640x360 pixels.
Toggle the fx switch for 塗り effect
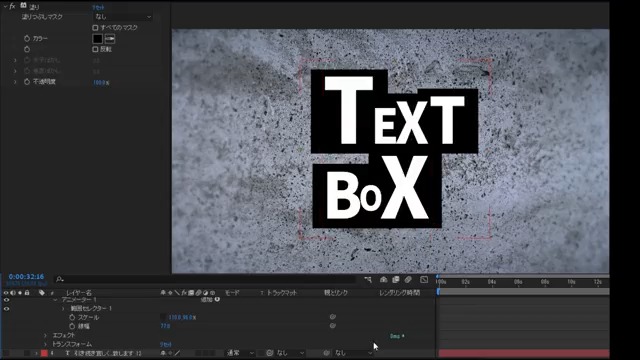click(x=12, y=6)
